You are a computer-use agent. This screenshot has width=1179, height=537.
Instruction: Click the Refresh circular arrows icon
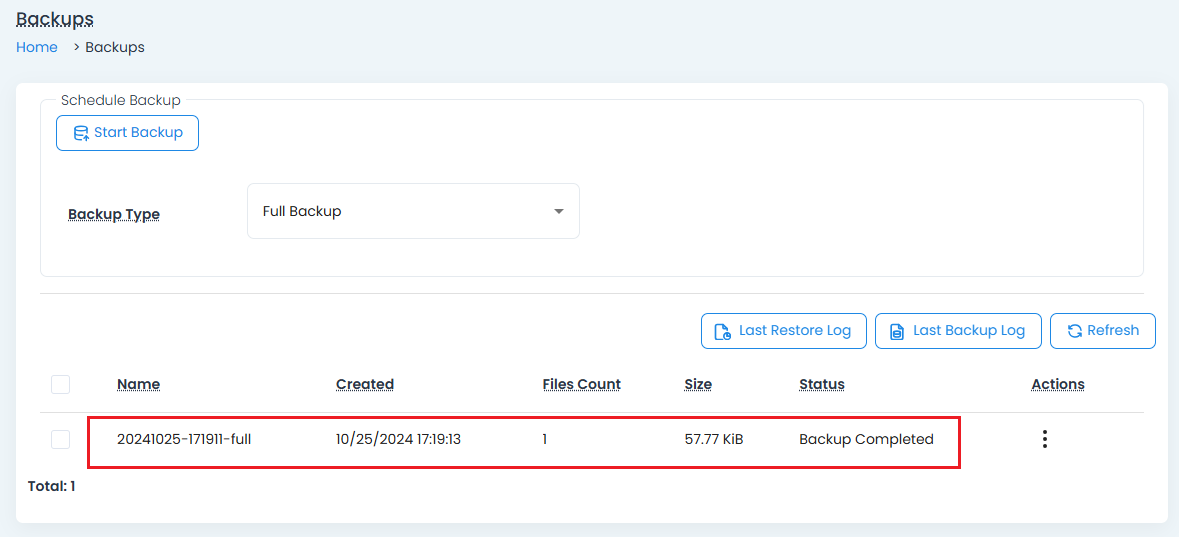1075,331
